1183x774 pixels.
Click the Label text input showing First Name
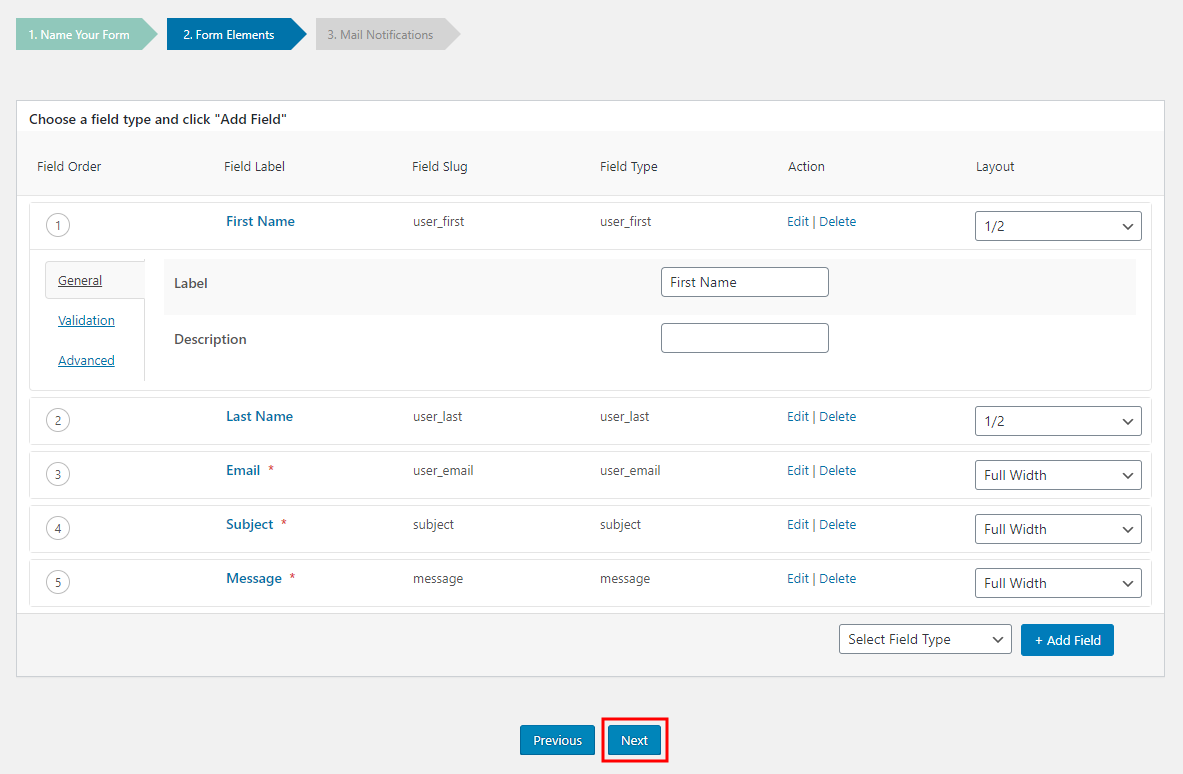pyautogui.click(x=744, y=281)
